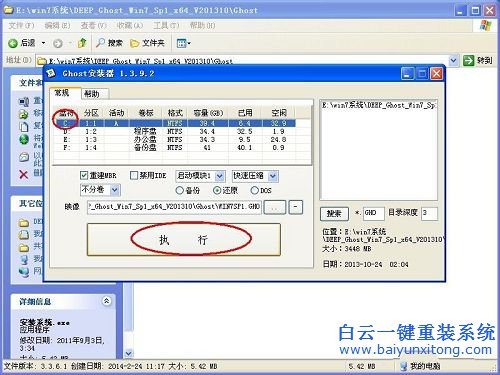Open the 查看 menu
Image resolution: width=500 pixels, height=375 pixels.
(94, 25)
